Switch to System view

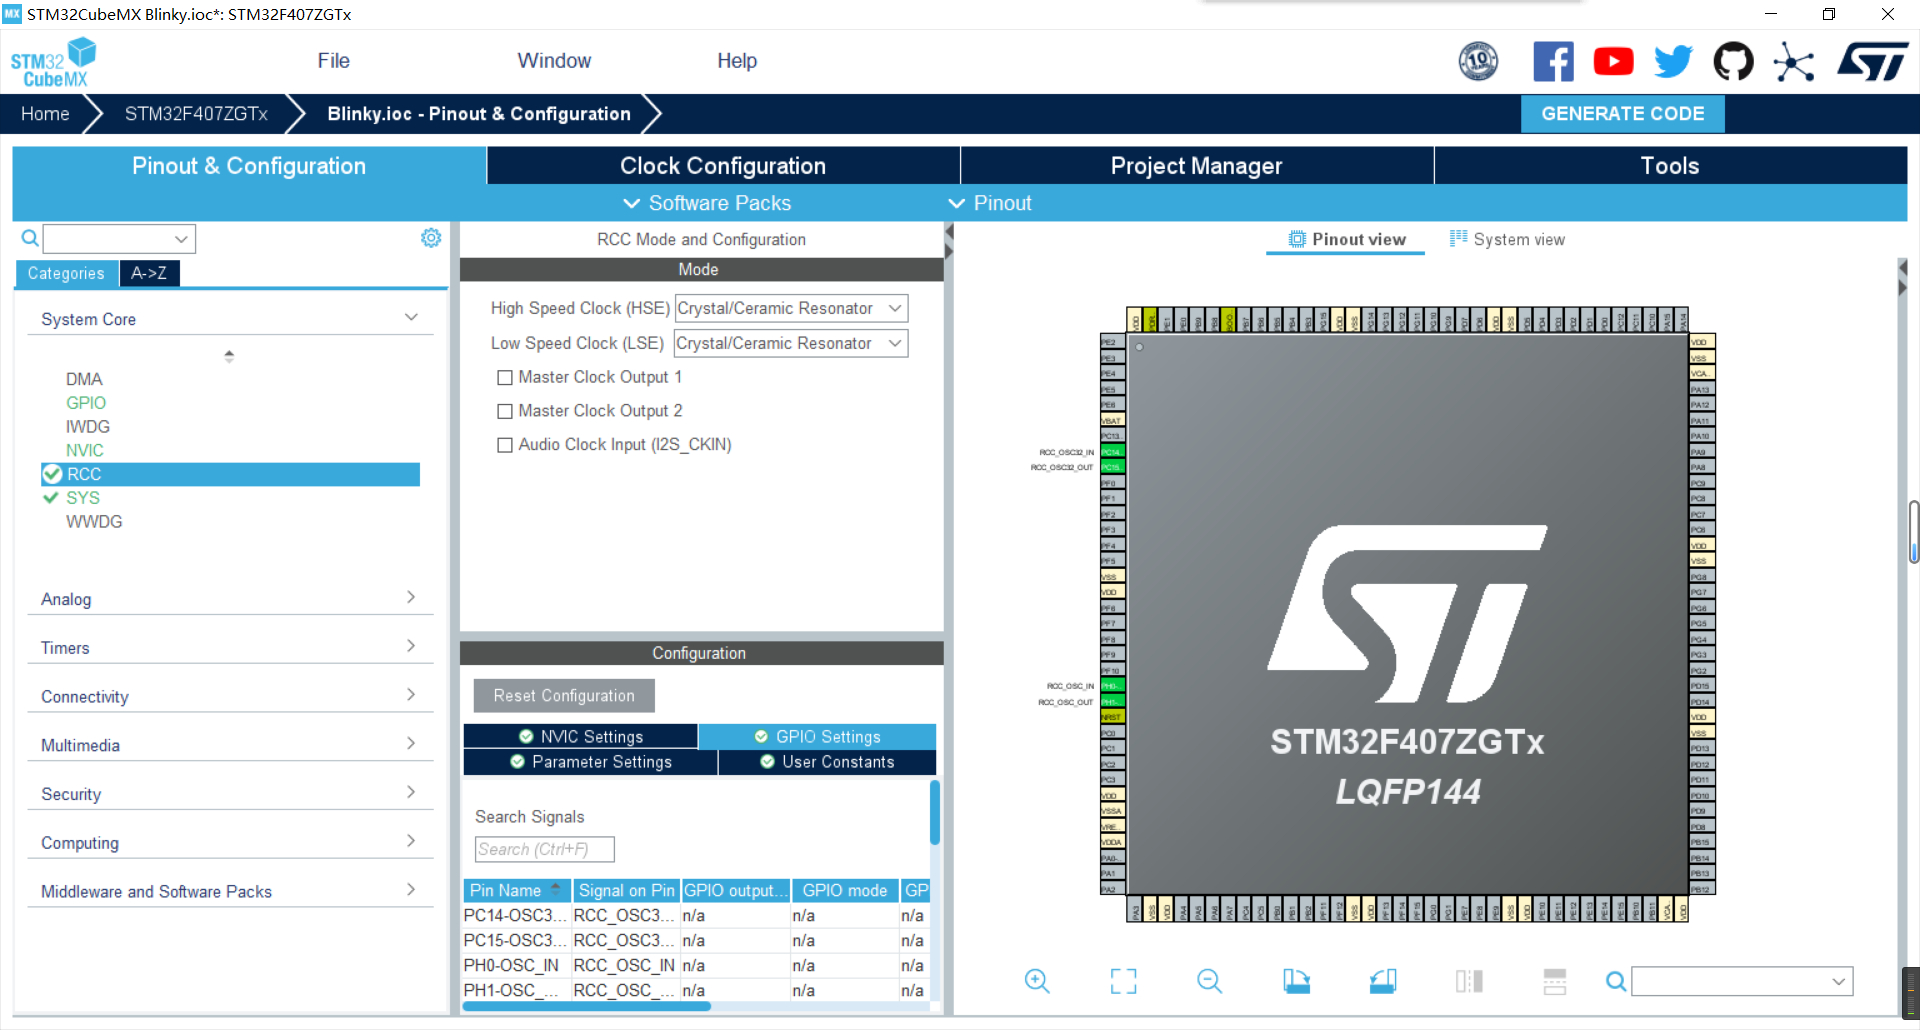1507,240
